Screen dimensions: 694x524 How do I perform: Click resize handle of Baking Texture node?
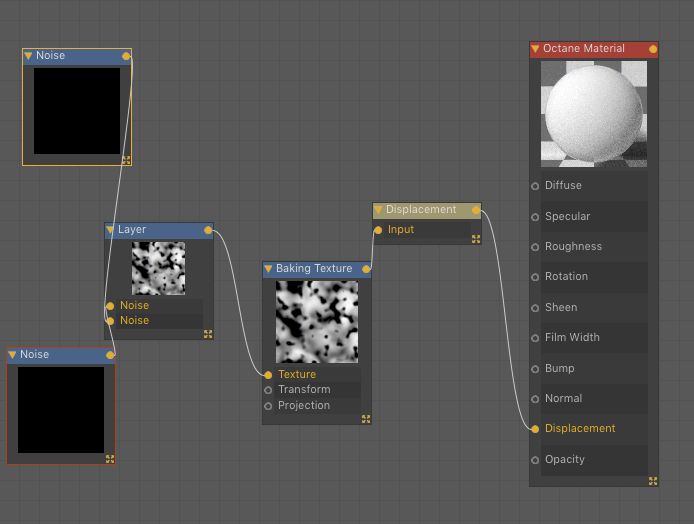pos(366,419)
